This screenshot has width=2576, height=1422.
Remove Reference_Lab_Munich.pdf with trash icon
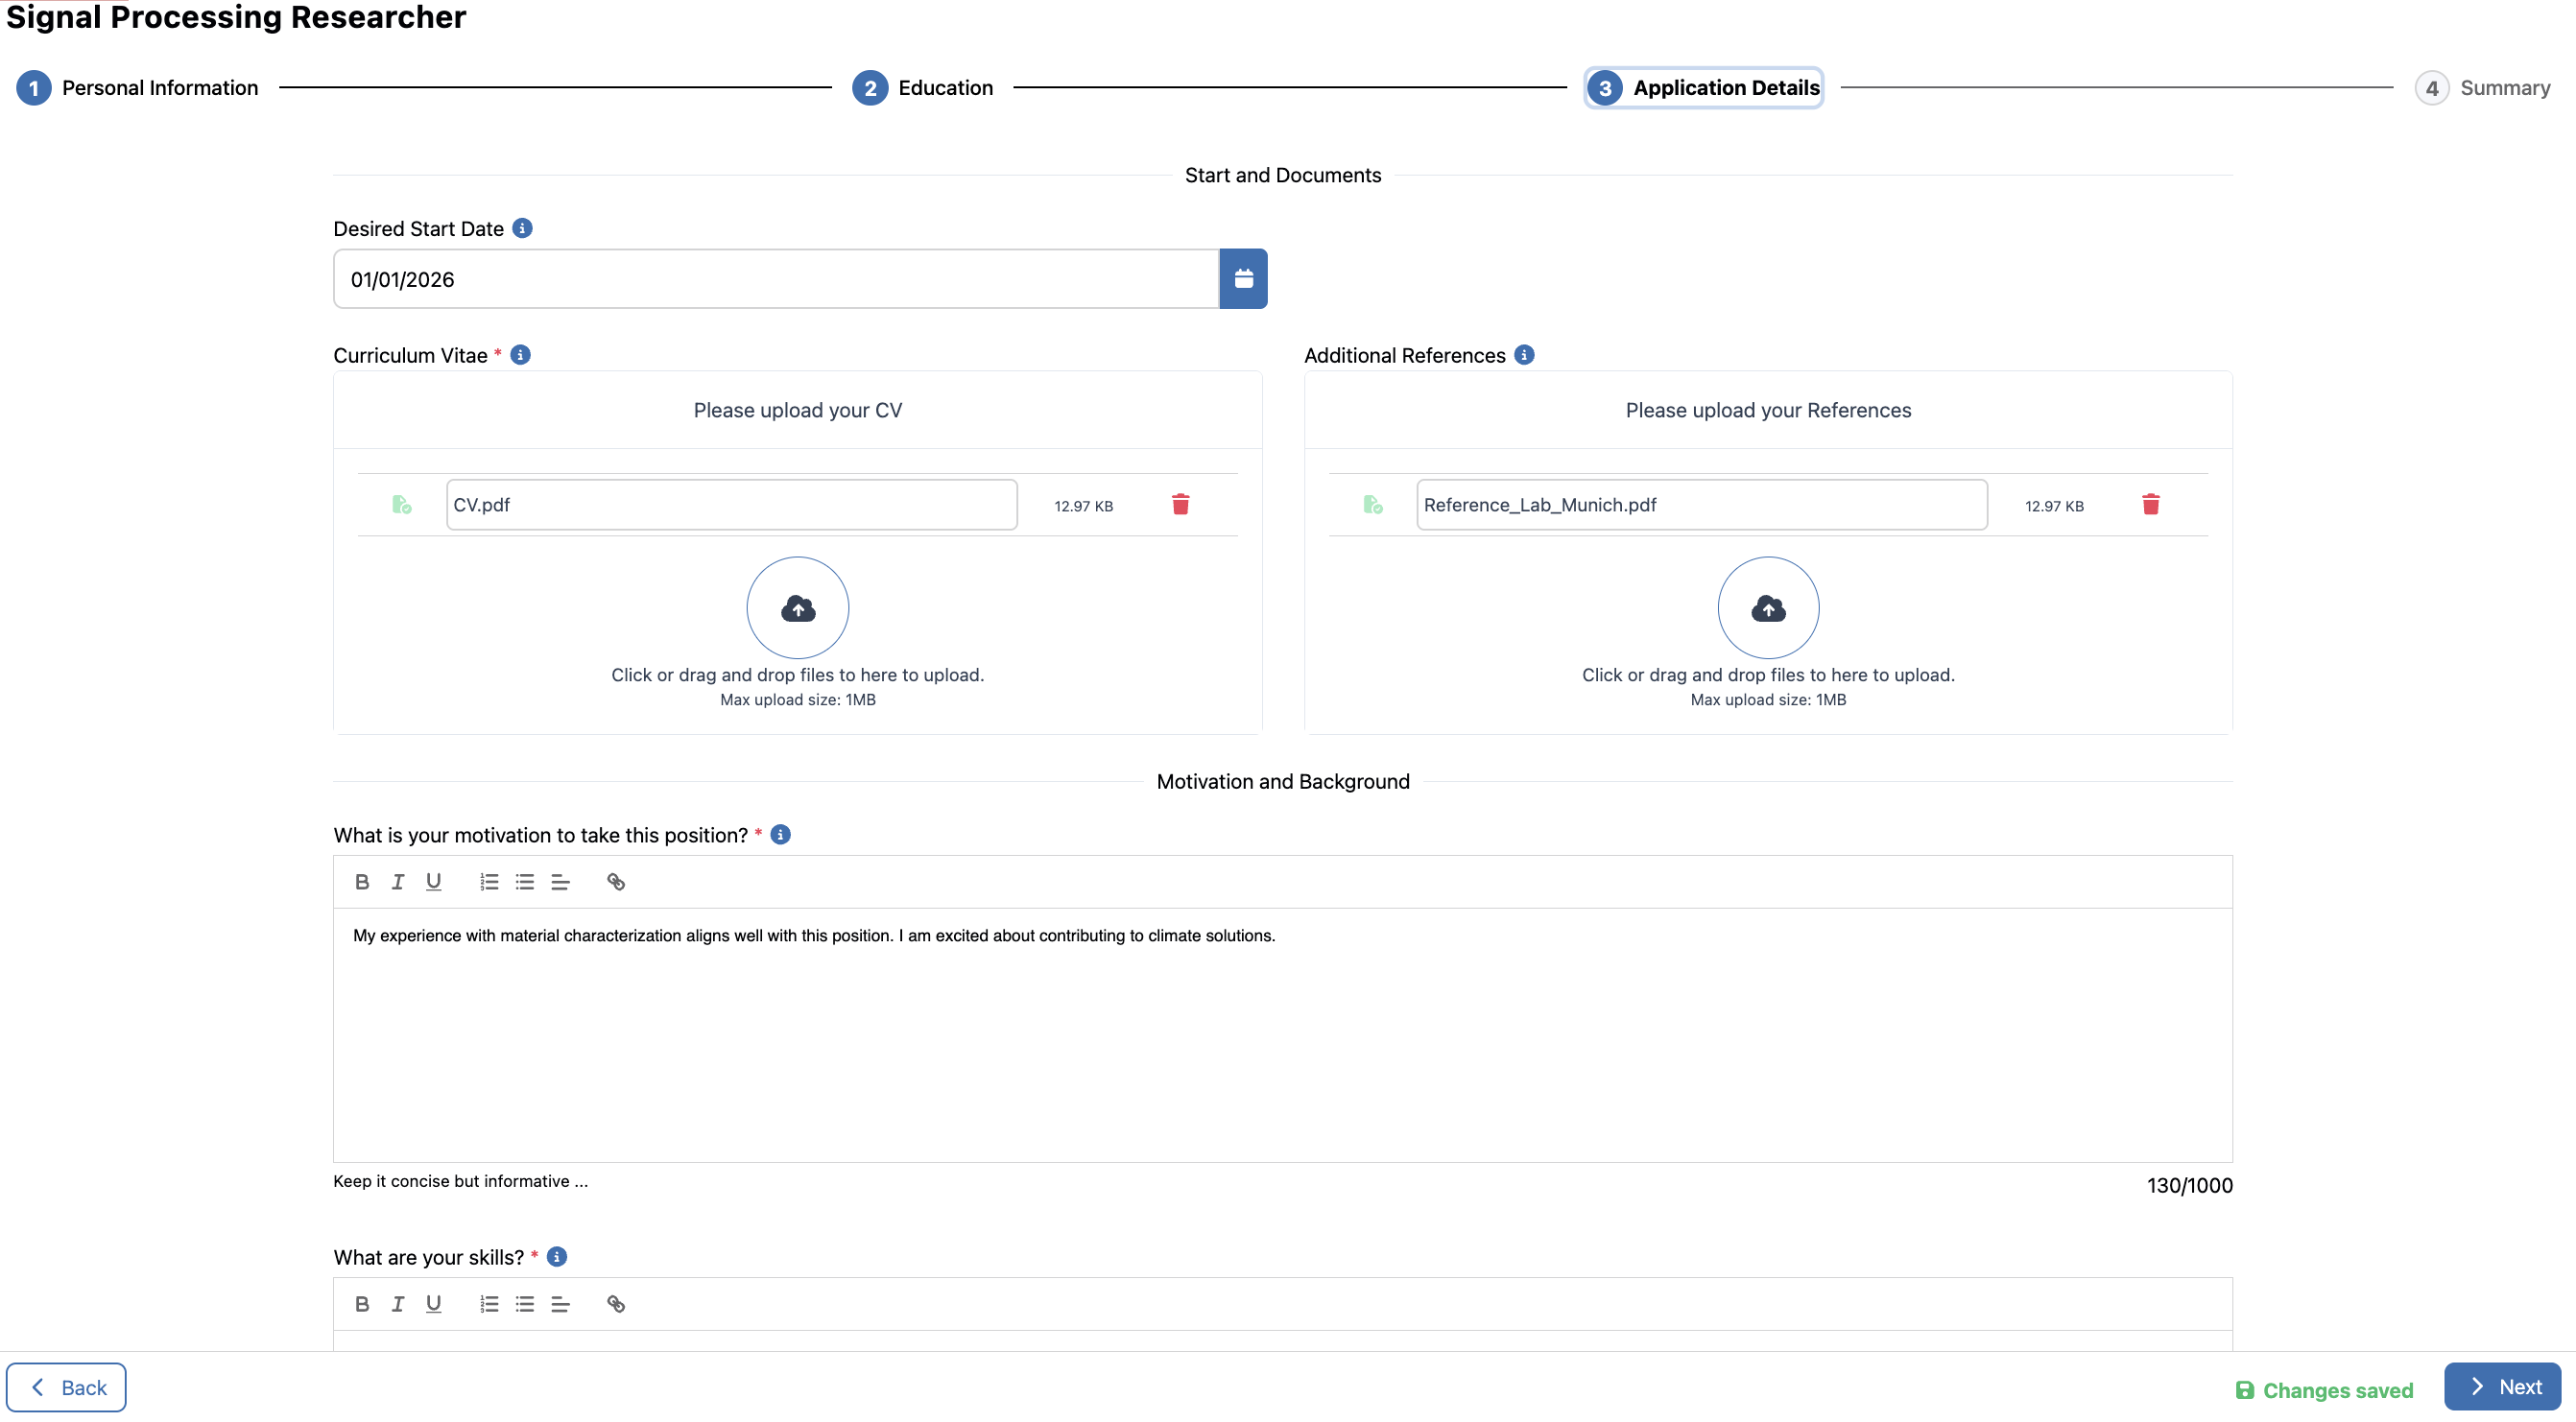click(2150, 504)
